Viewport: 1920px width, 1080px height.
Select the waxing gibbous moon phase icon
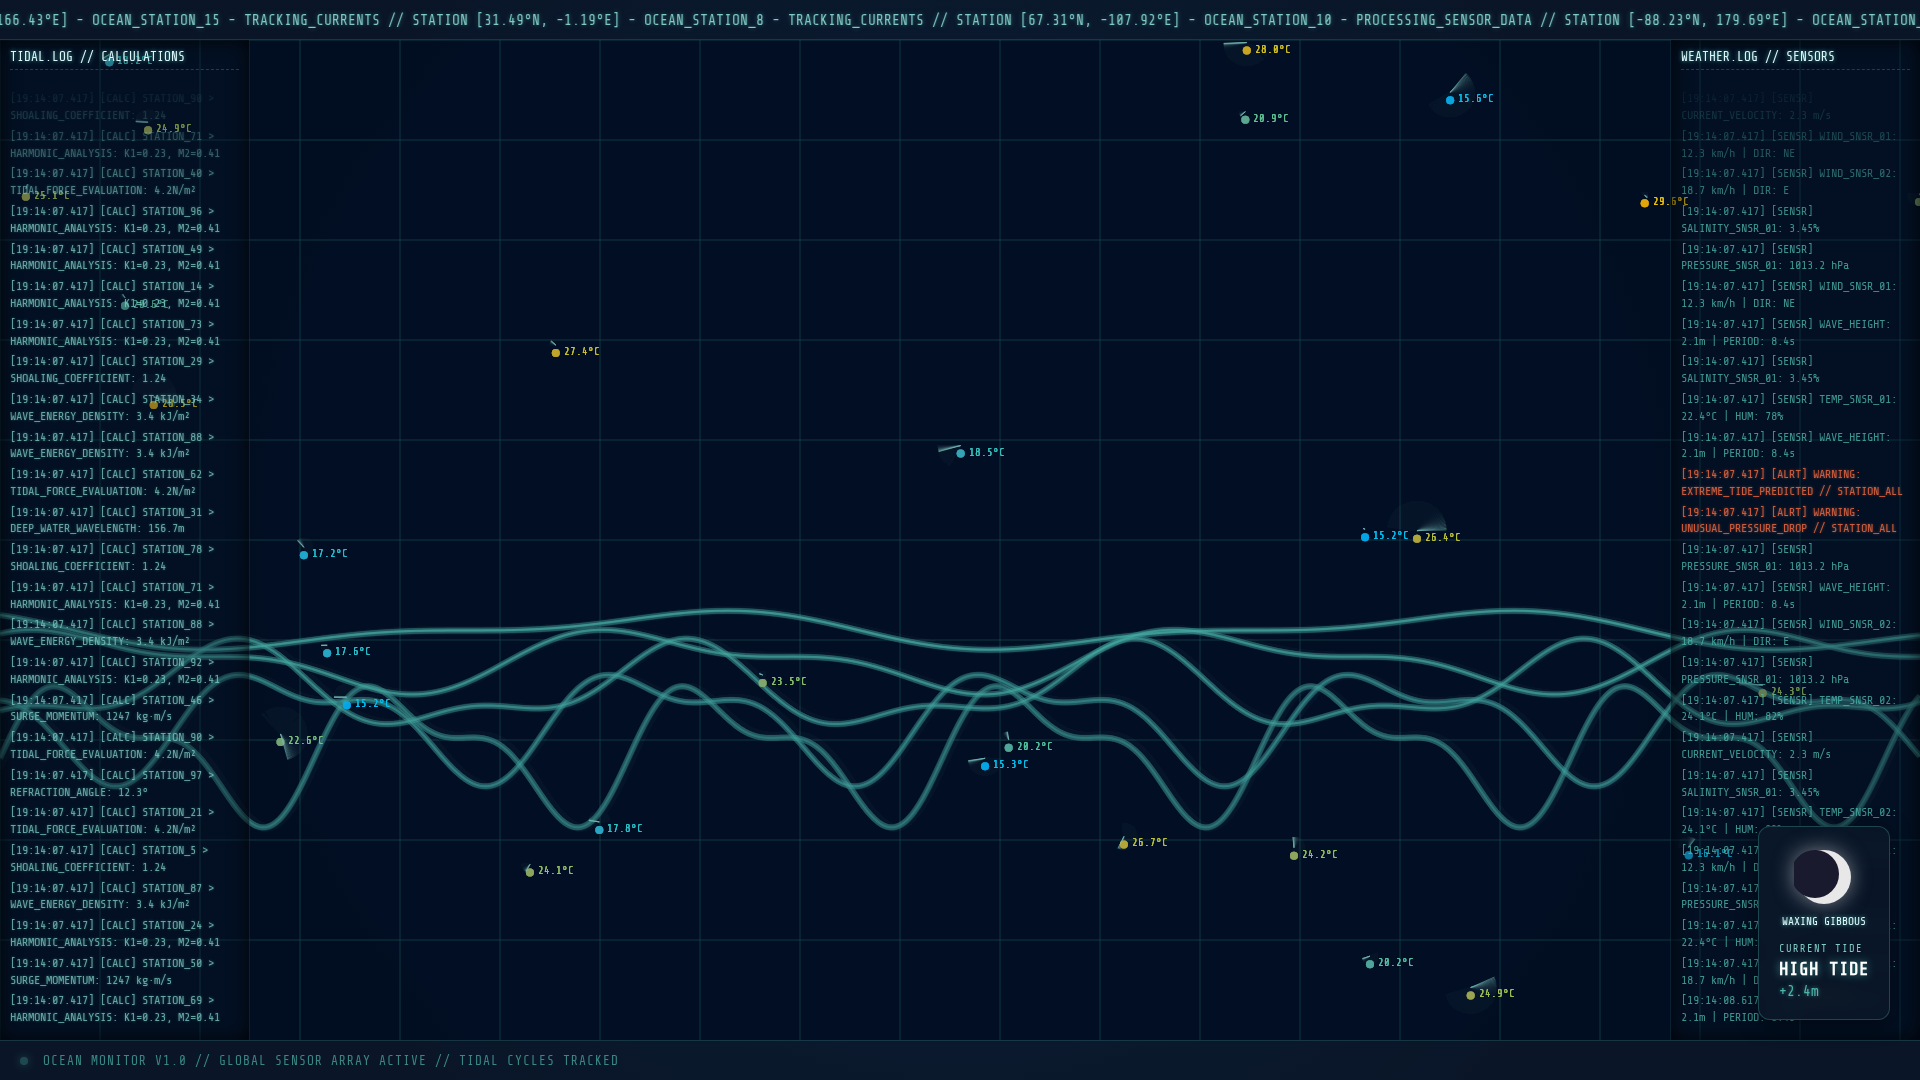[1823, 875]
